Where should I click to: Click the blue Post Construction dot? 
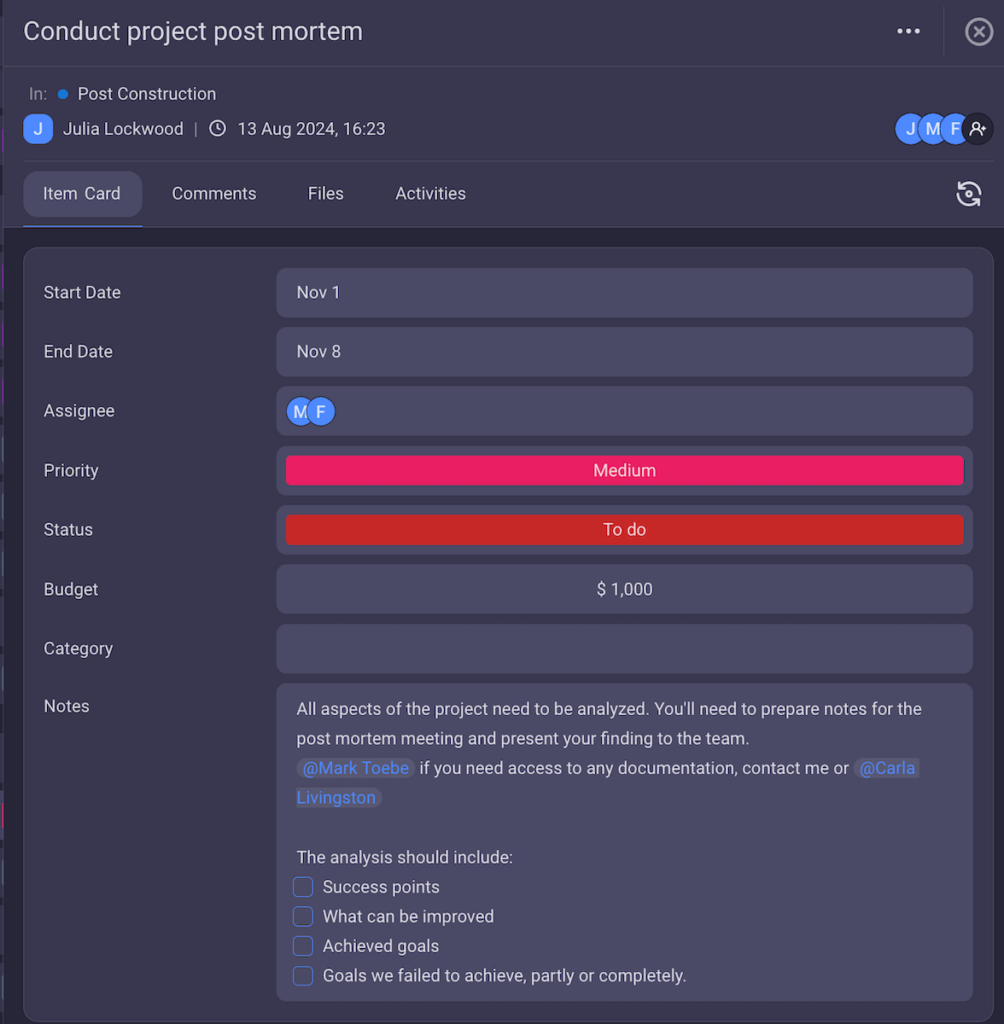tap(63, 94)
